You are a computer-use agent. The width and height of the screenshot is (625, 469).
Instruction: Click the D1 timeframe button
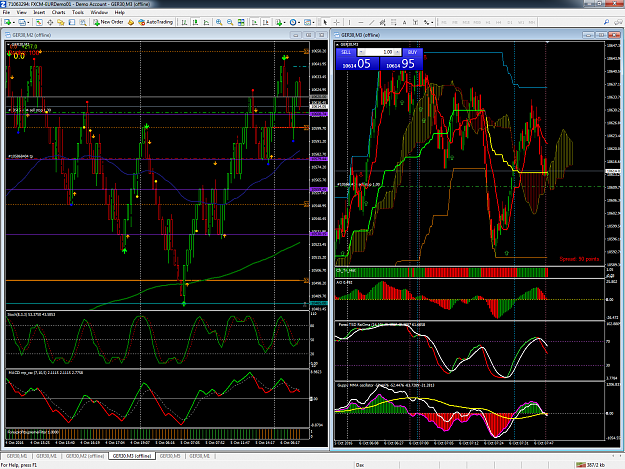coord(510,22)
